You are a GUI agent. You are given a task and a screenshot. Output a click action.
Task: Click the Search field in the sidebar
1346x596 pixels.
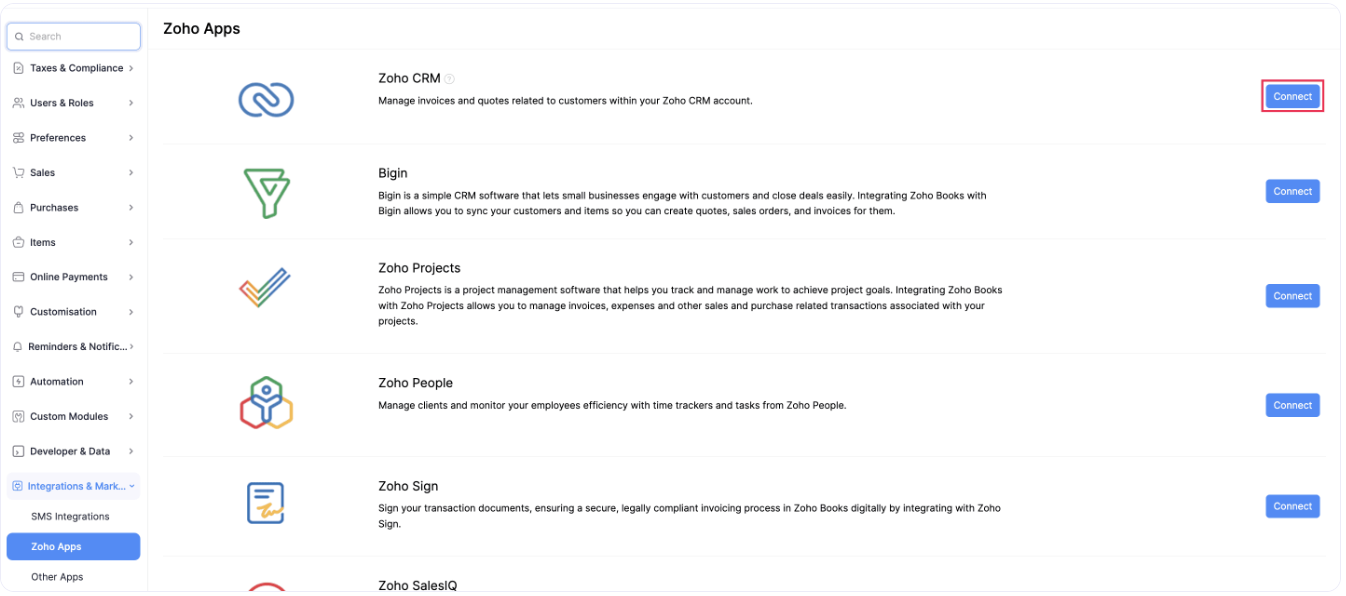tap(74, 36)
